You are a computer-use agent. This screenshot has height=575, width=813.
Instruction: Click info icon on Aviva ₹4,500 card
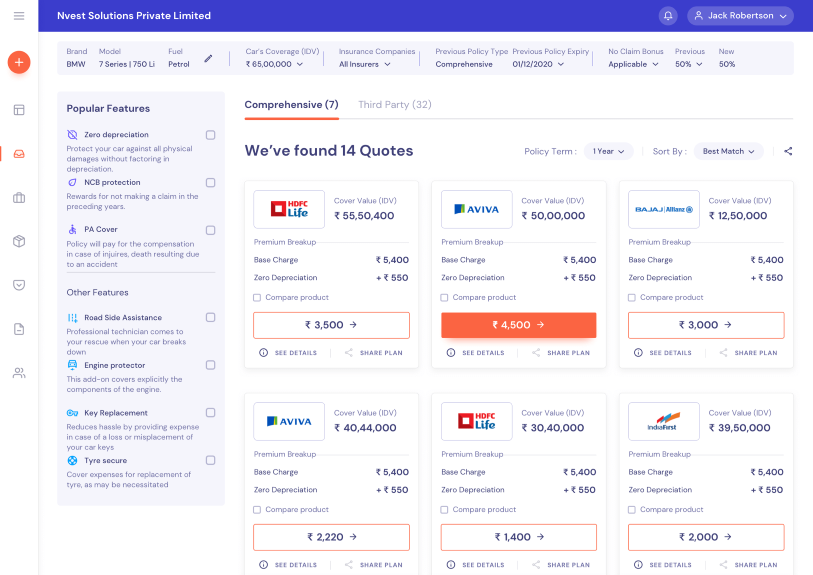point(451,353)
